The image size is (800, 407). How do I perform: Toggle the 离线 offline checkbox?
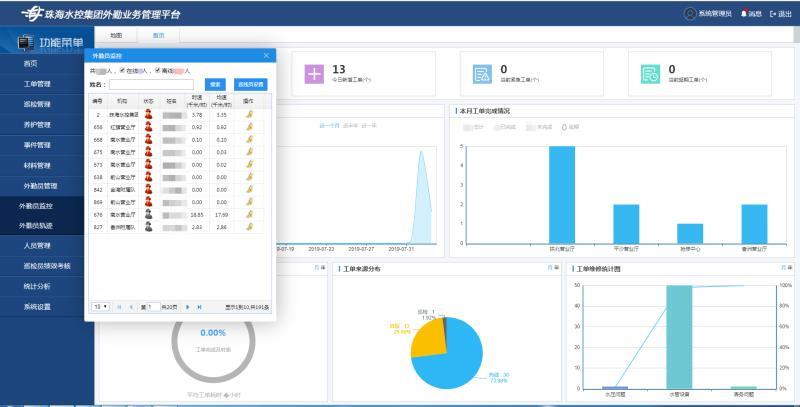[160, 71]
